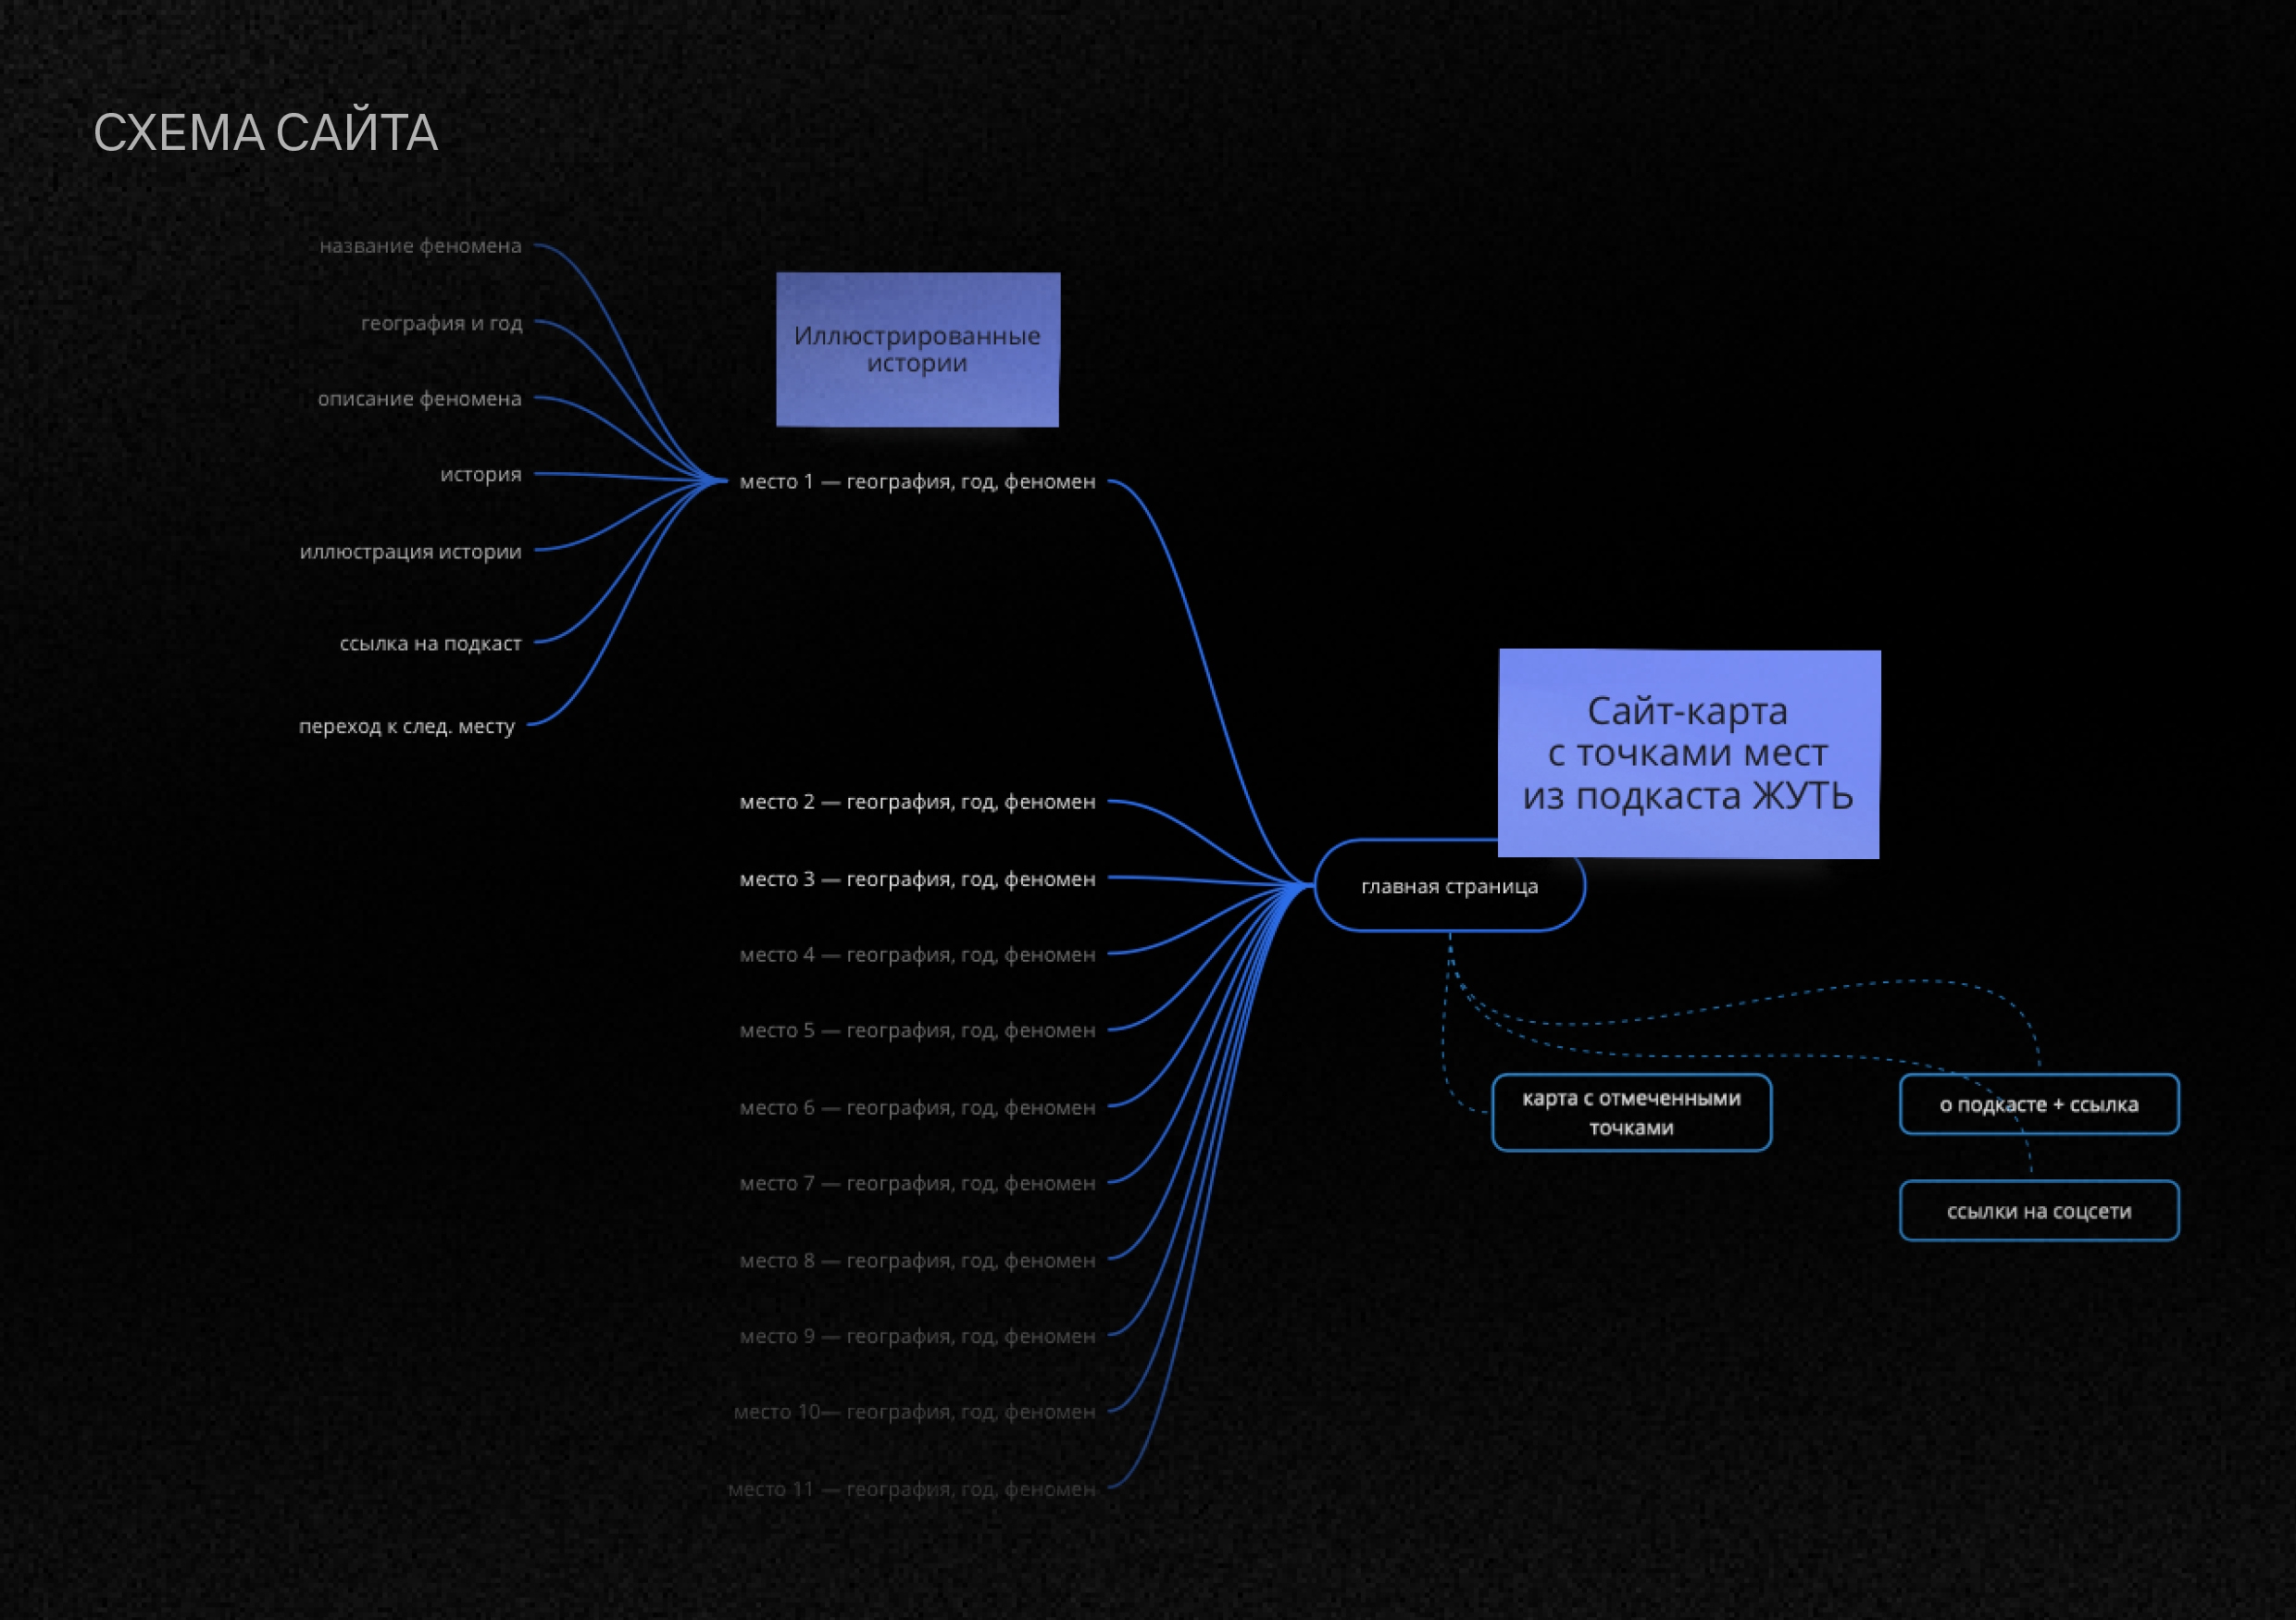Click the 'ссылка на подкаст' leaf label
This screenshot has height=1620, width=2296.
pyautogui.click(x=430, y=644)
